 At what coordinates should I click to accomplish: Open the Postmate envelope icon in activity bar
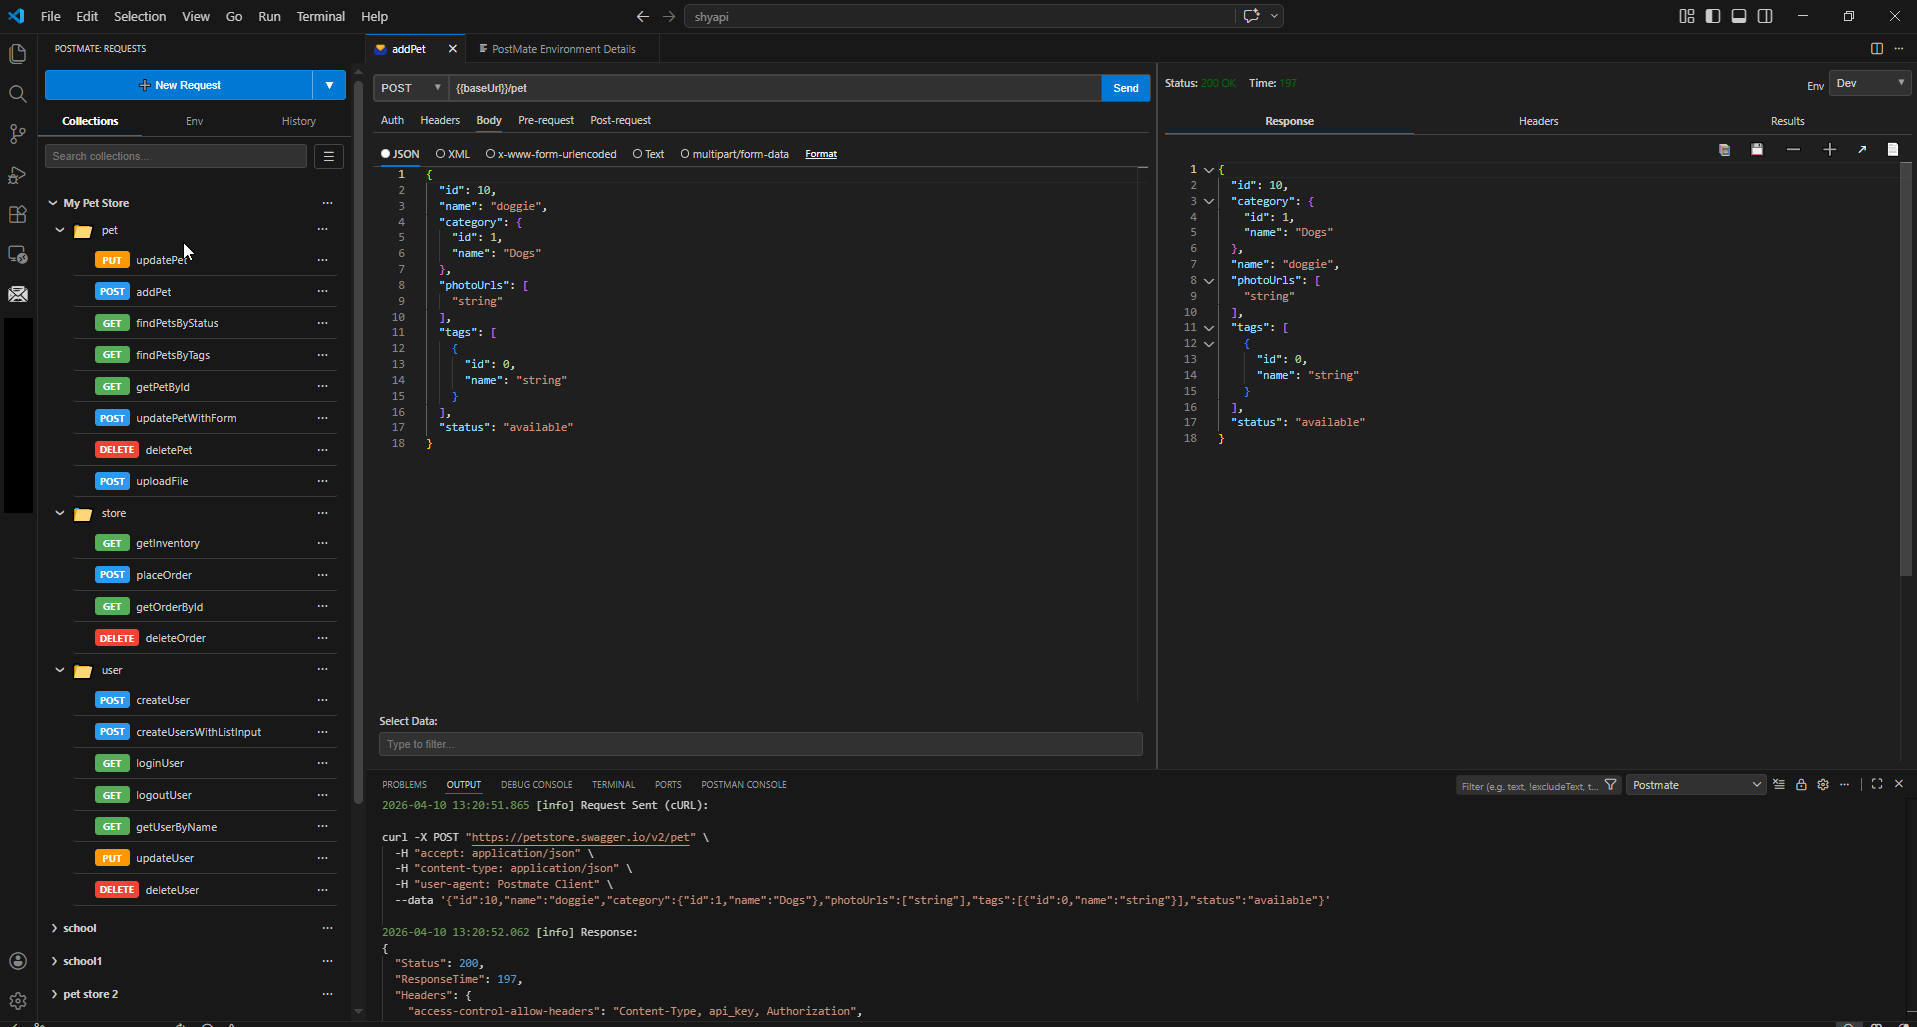(18, 294)
